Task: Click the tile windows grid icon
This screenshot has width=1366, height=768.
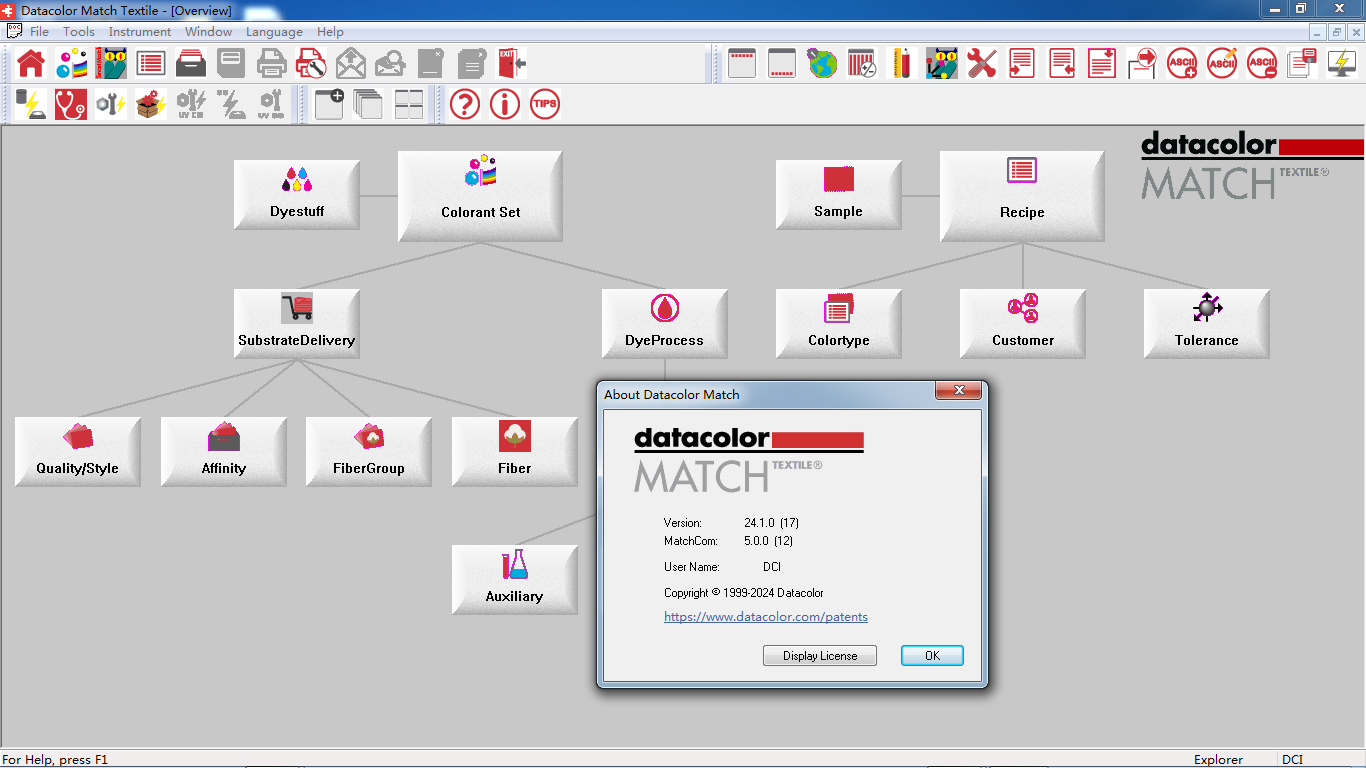Action: [x=409, y=104]
